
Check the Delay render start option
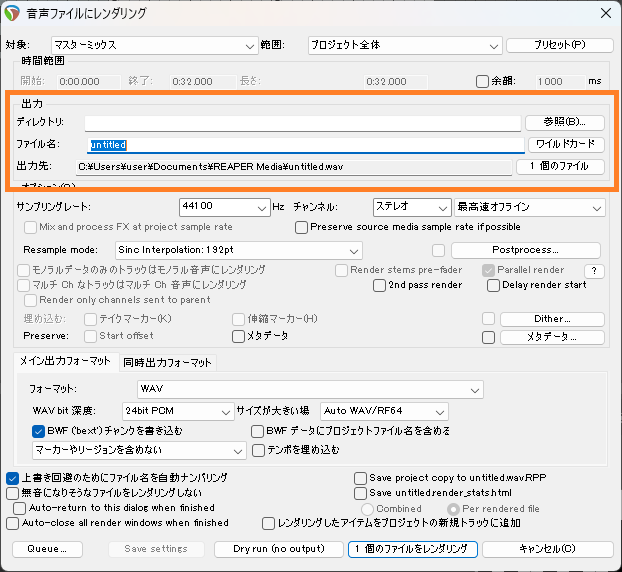(x=494, y=285)
